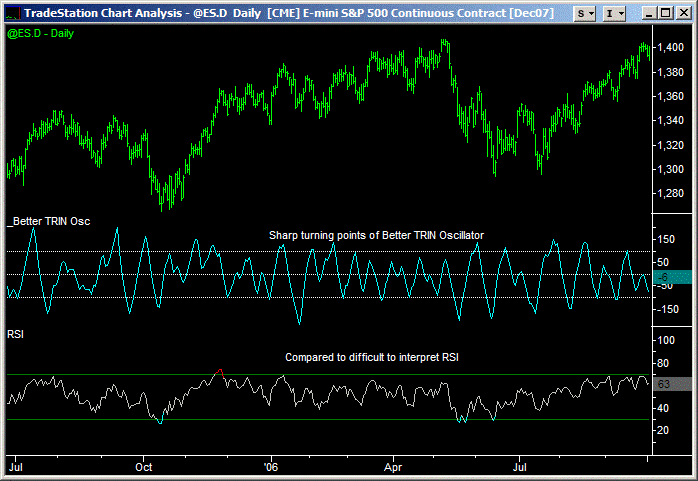Minimize the chart analysis window
The height and width of the screenshot is (481, 698).
(x=649, y=13)
